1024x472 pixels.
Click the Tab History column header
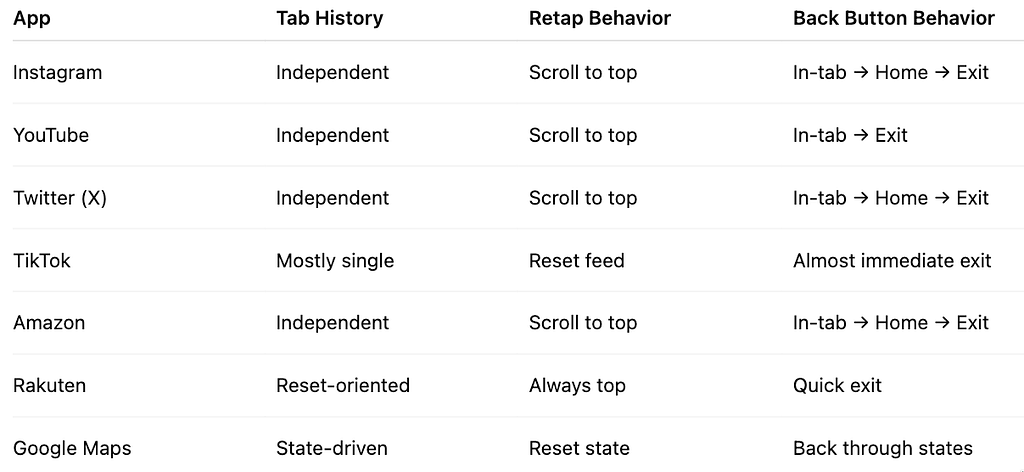pos(329,18)
